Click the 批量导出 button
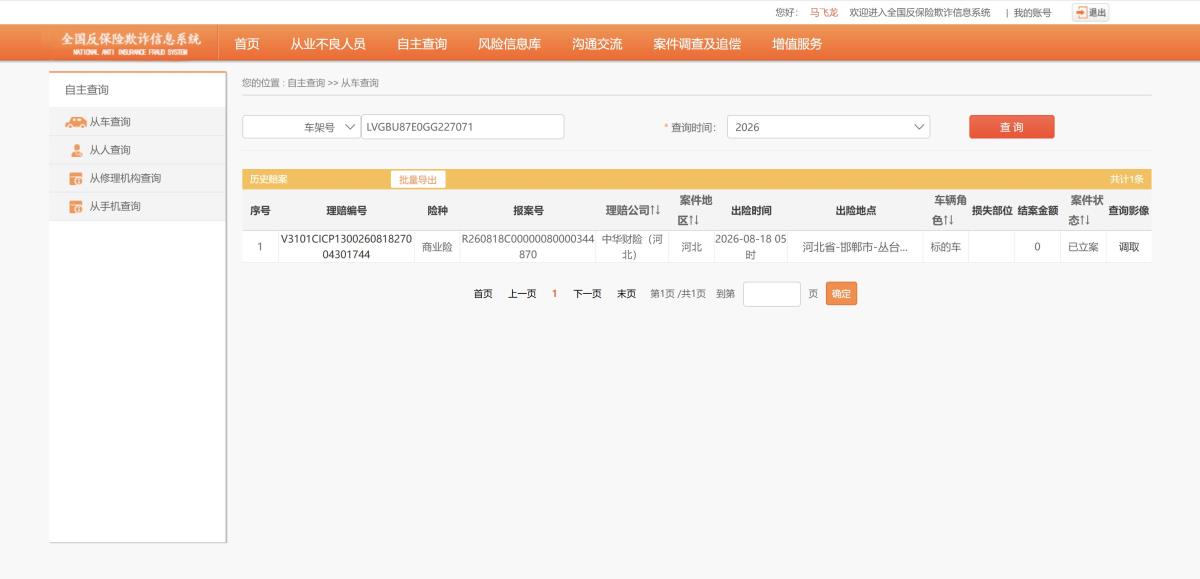Viewport: 1200px width, 579px height. pyautogui.click(x=418, y=180)
